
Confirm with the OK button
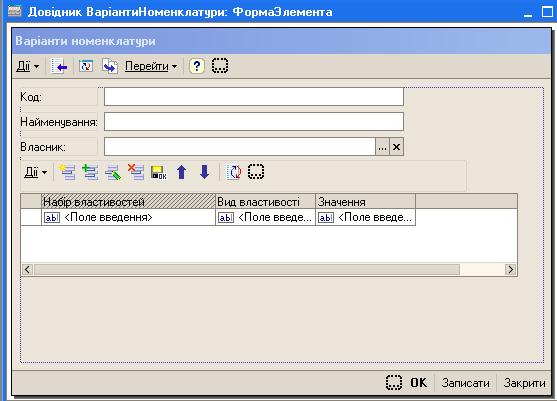click(x=418, y=383)
